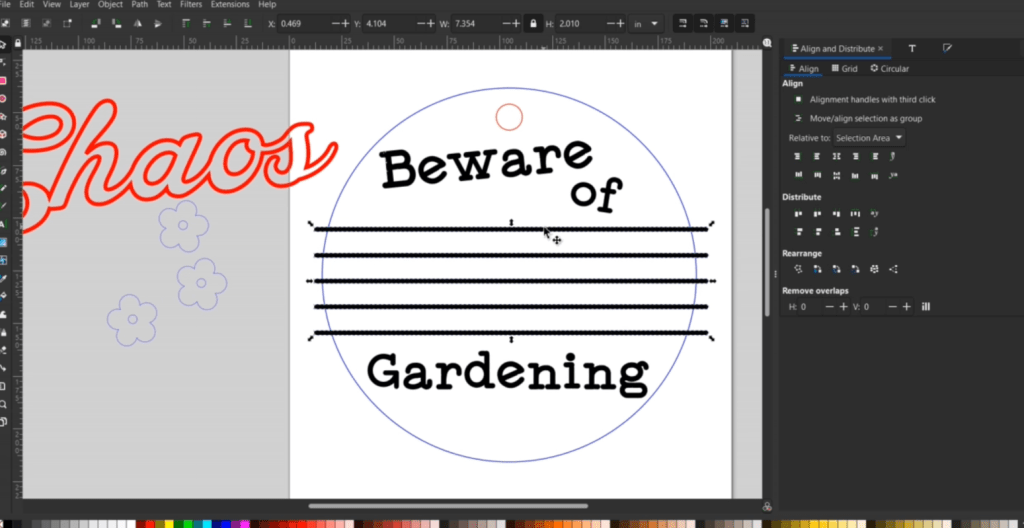The image size is (1024, 528).
Task: Open the Filters menu
Action: pyautogui.click(x=190, y=5)
